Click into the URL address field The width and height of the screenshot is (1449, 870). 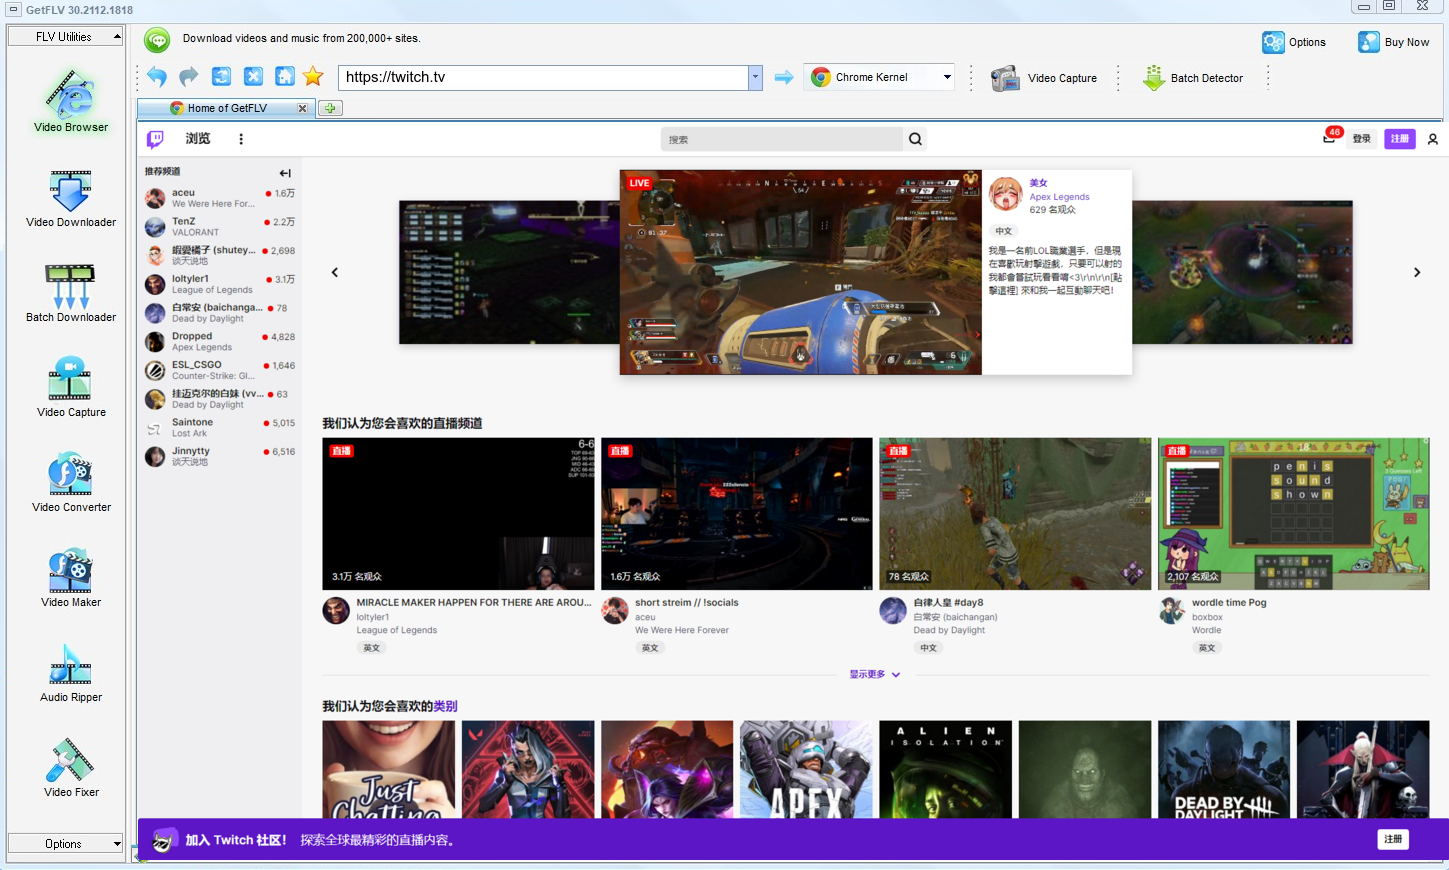click(x=543, y=77)
